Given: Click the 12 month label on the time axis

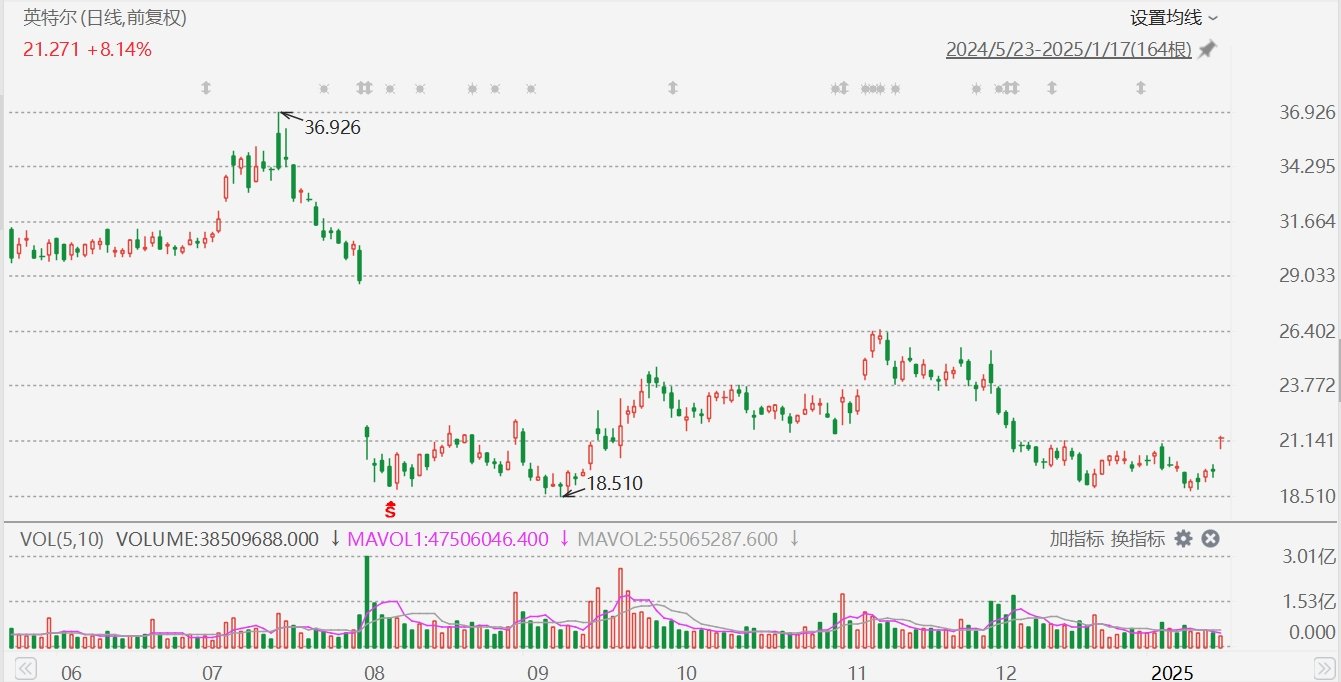Looking at the screenshot, I should [x=1005, y=671].
